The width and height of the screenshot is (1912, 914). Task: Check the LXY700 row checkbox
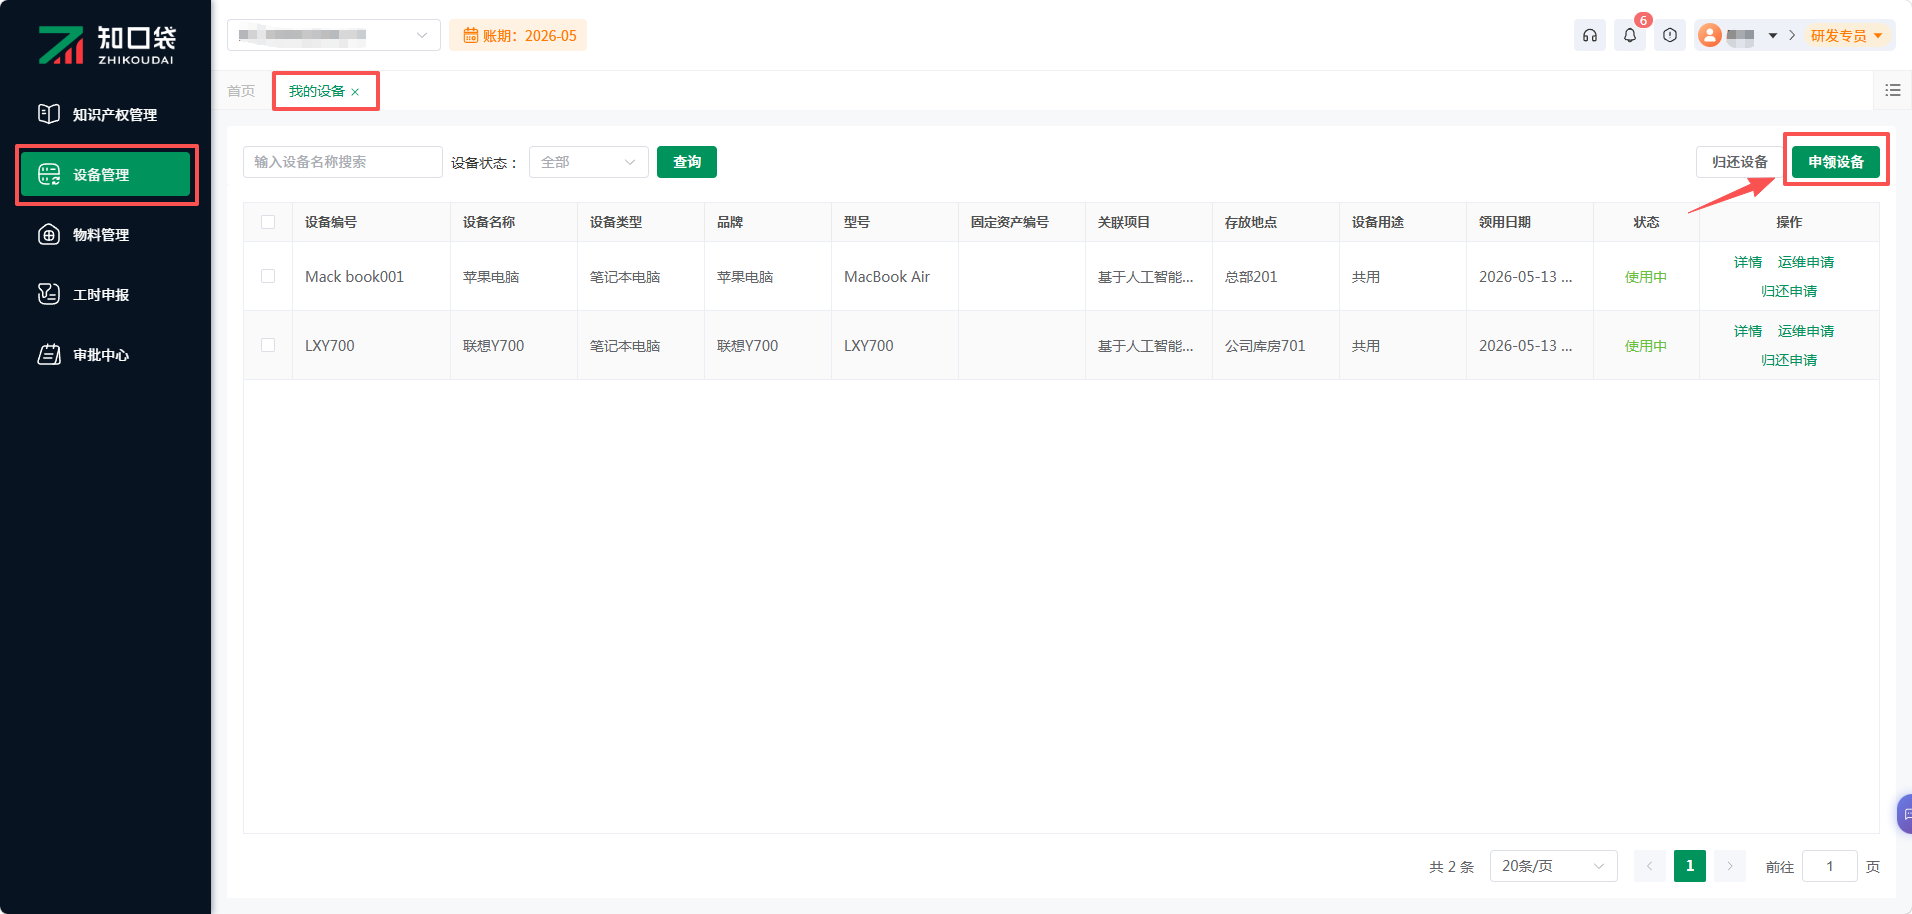tap(268, 345)
